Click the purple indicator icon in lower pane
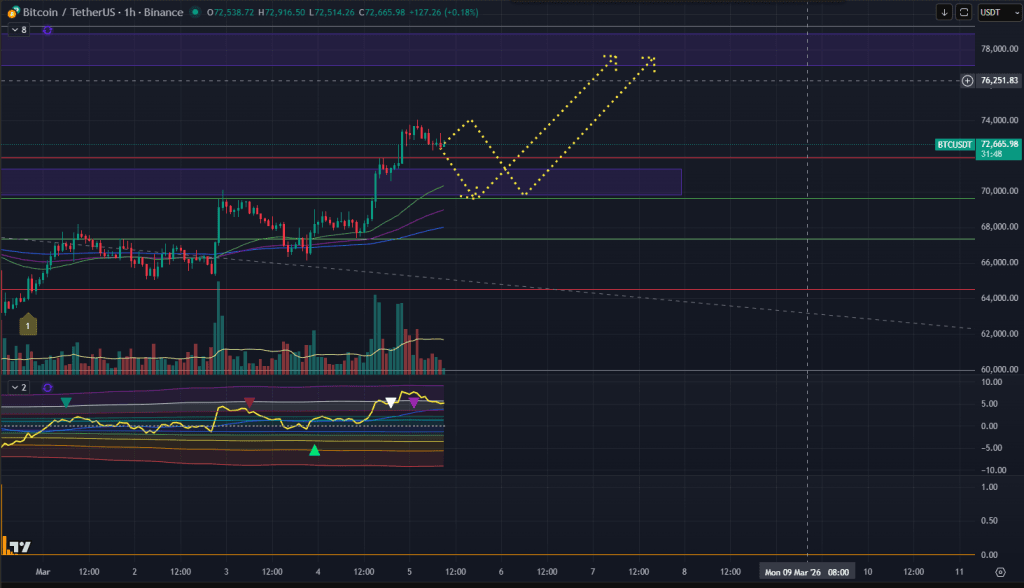The width and height of the screenshot is (1024, 588). tap(46, 386)
